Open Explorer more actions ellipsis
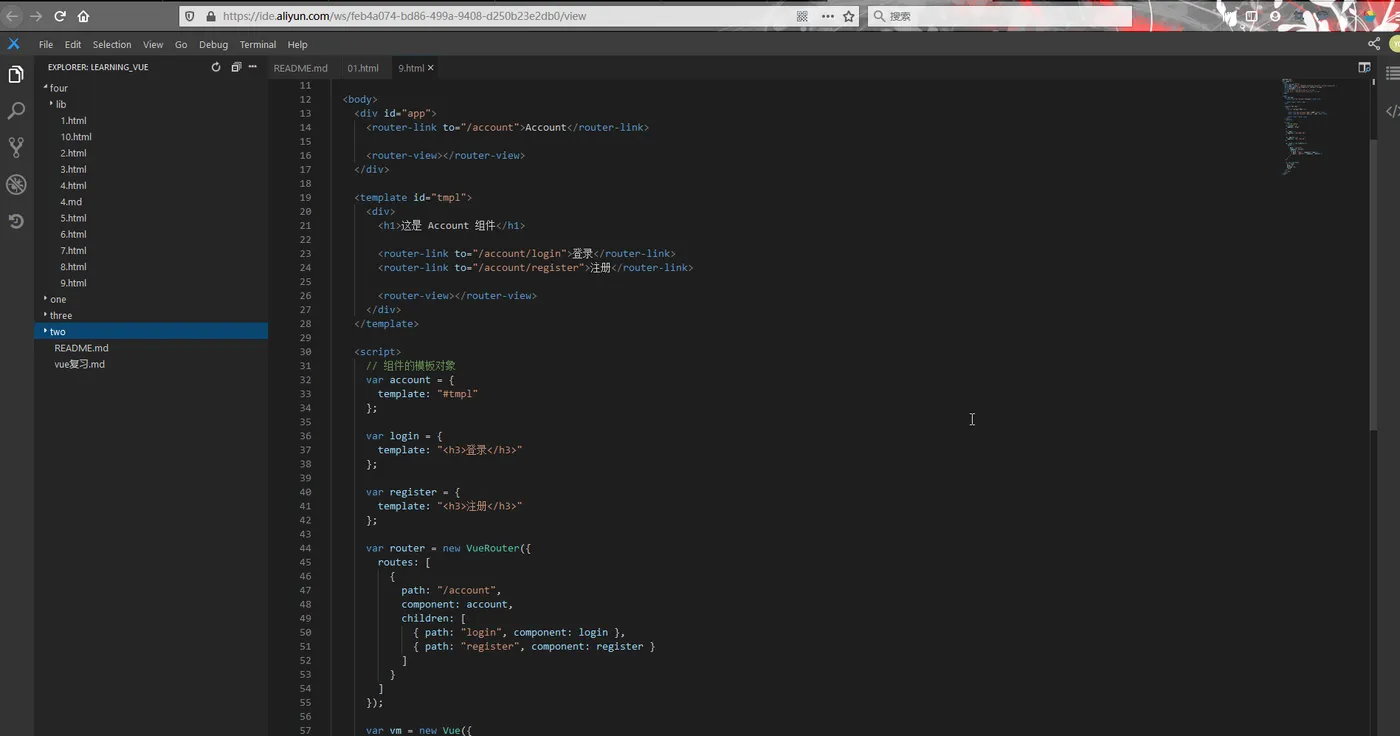1400x736 pixels. pyautogui.click(x=253, y=67)
